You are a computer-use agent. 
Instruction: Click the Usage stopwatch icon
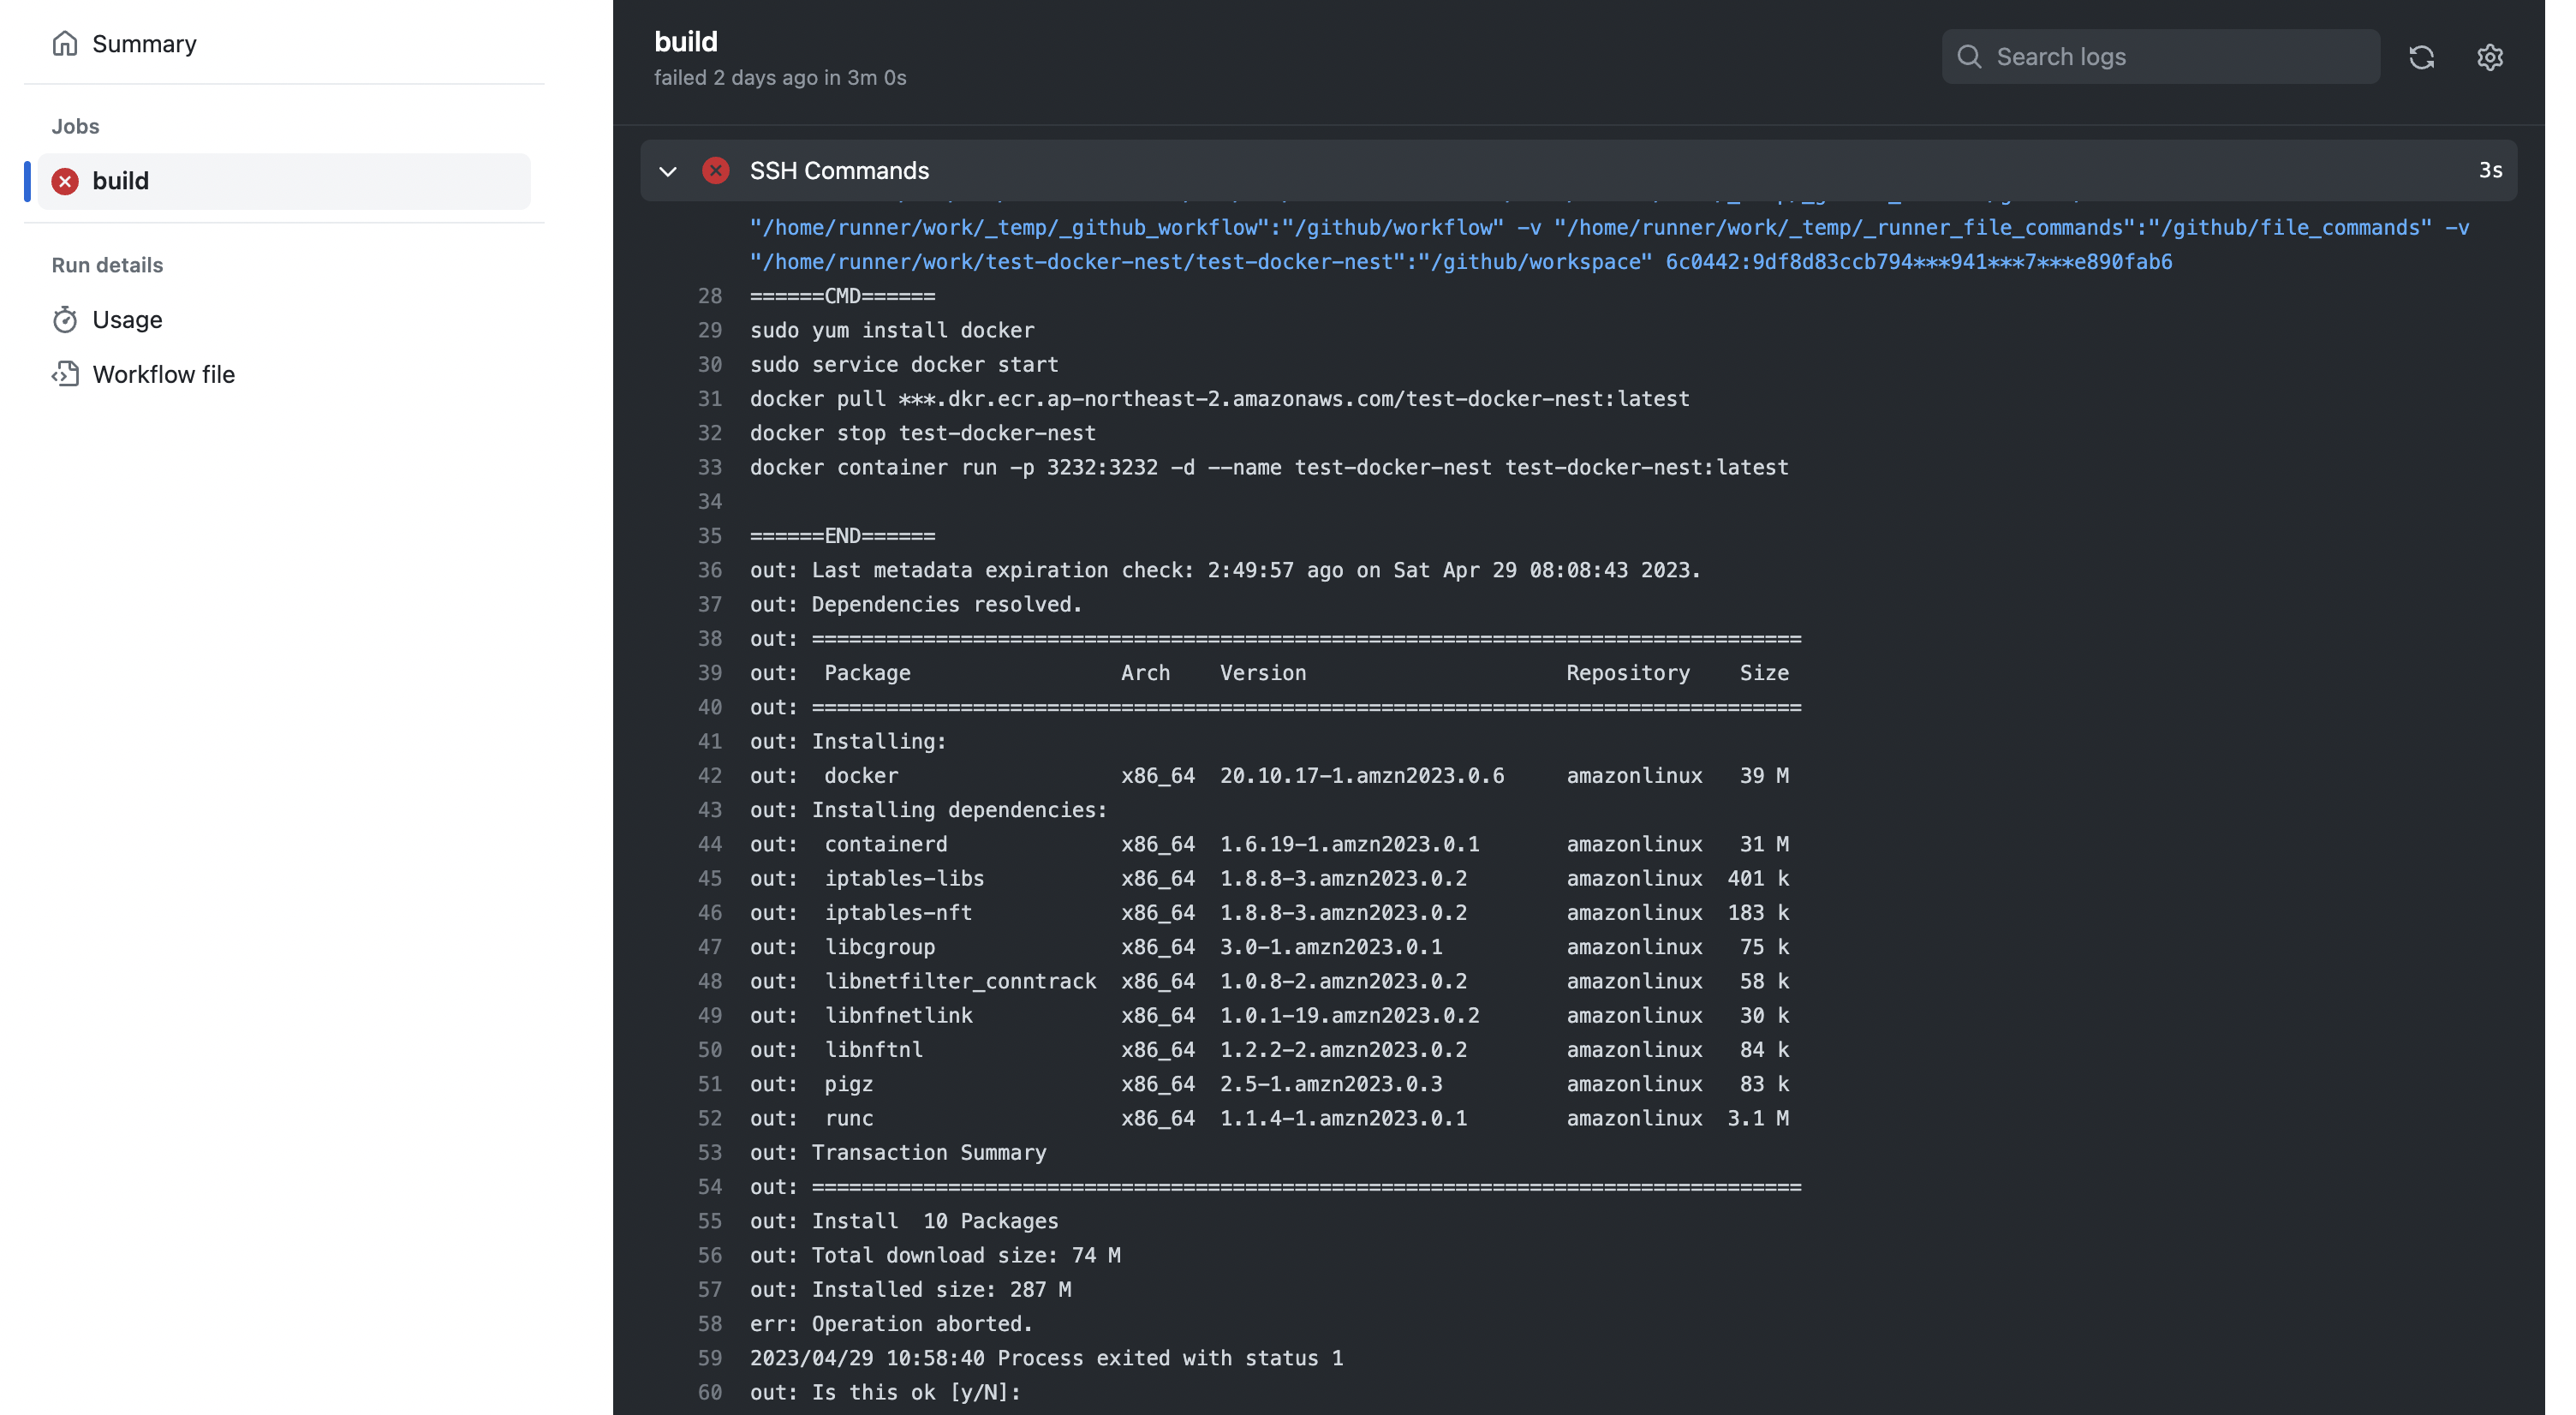[65, 320]
